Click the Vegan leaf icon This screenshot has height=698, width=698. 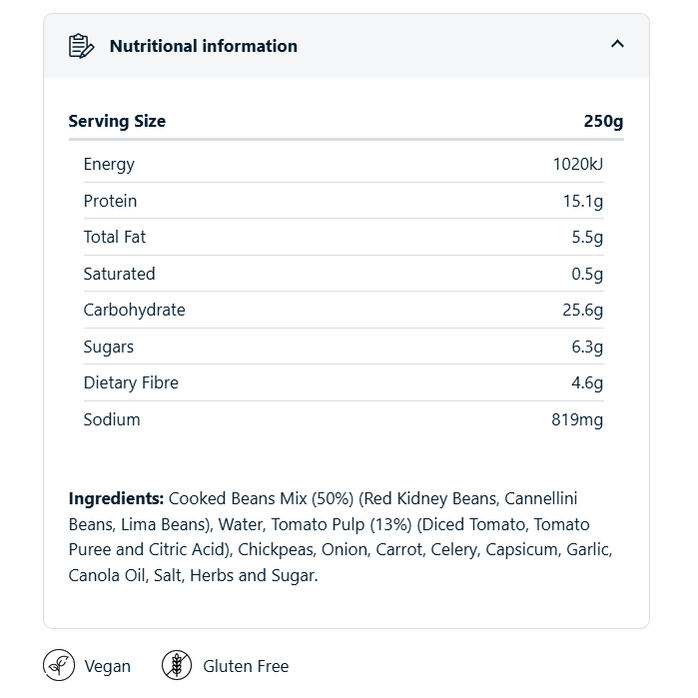pyautogui.click(x=59, y=665)
